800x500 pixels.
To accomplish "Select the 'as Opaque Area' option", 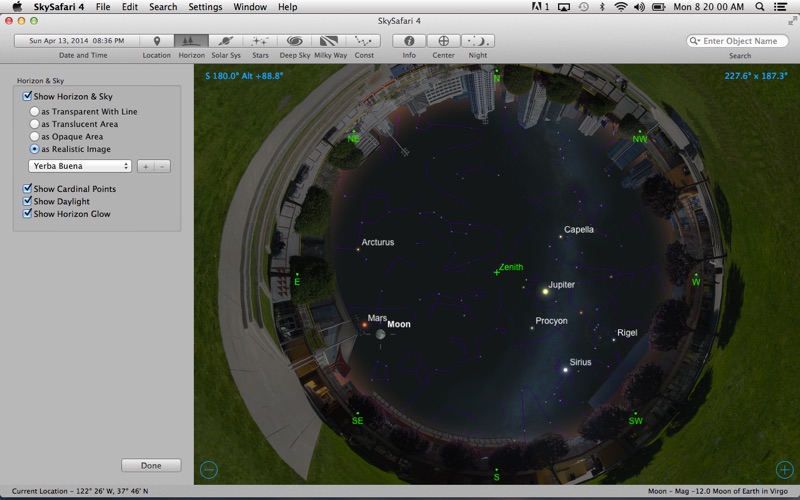I will (x=35, y=136).
